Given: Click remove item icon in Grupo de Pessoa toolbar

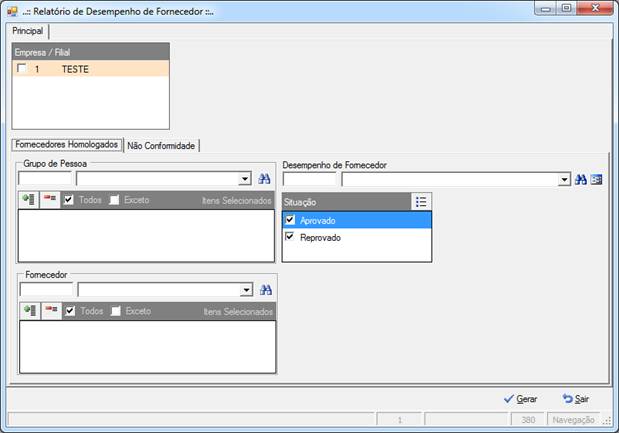Looking at the screenshot, I should click(50, 200).
